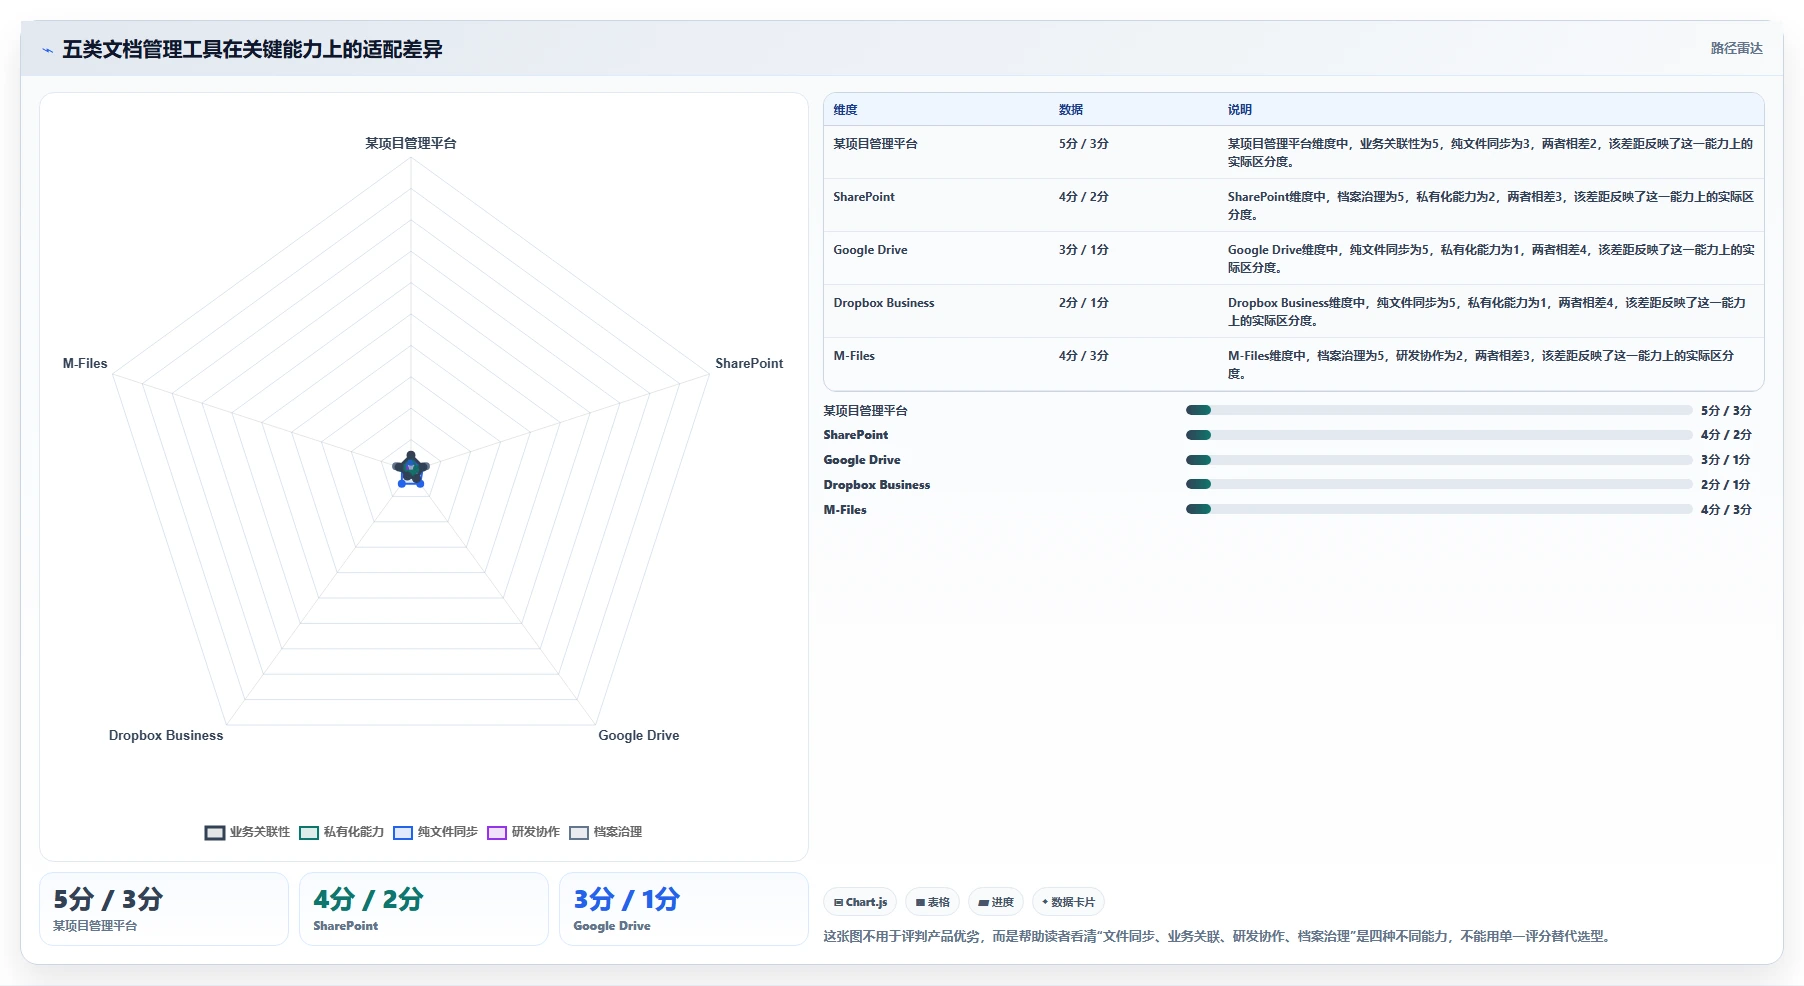Viewport: 1804px width, 986px height.
Task: Click the radar axis label Google Drive
Action: coord(639,735)
